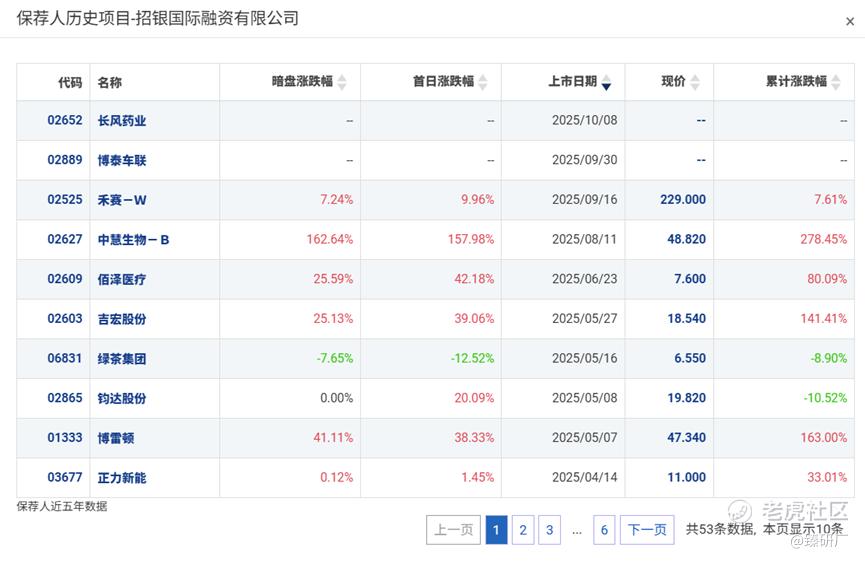The height and width of the screenshot is (561, 865).
Task: Click the 代码 column header
Action: (x=70, y=83)
